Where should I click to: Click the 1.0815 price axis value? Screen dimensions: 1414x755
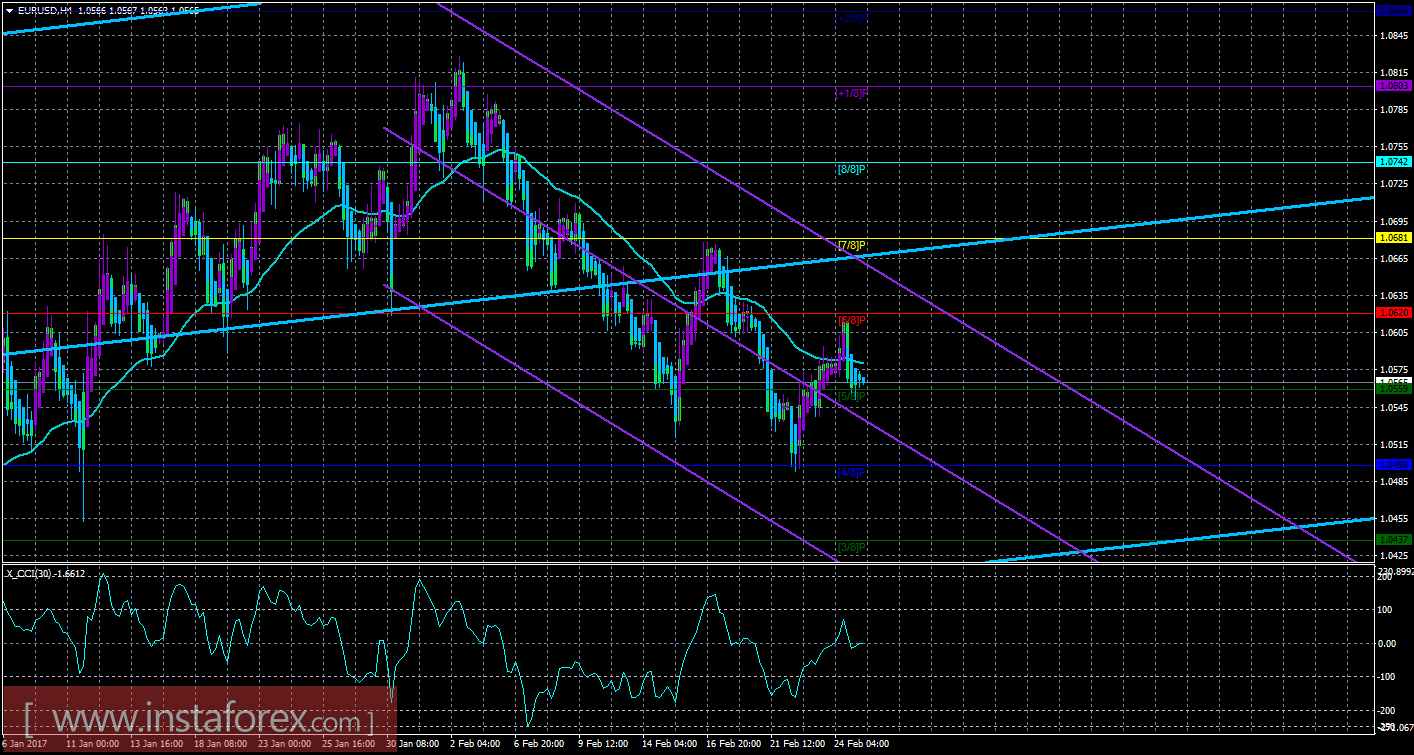pos(1394,73)
